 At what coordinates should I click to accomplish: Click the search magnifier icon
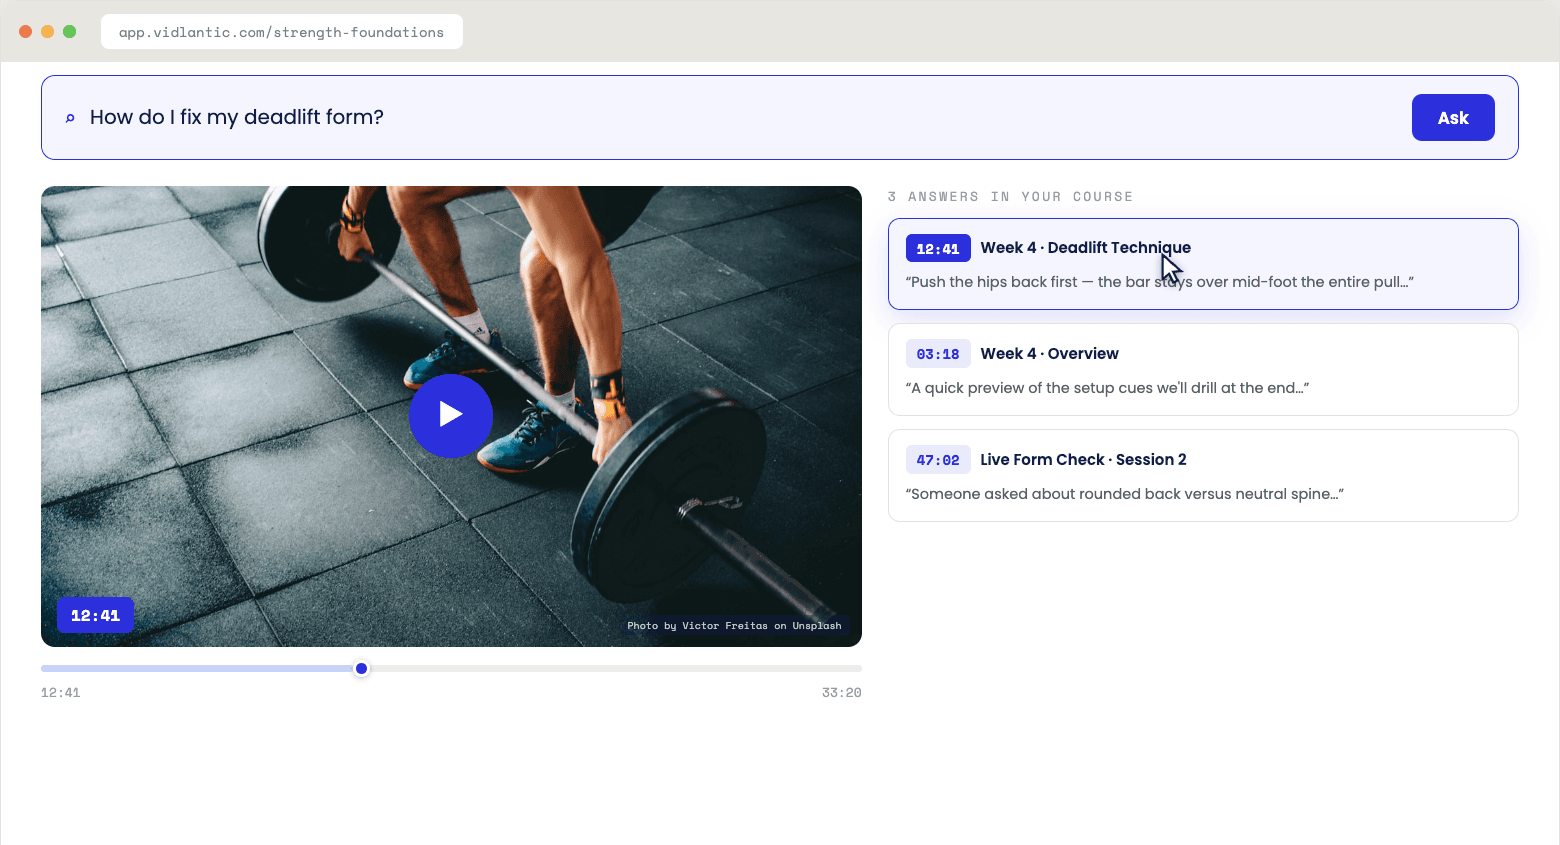[70, 118]
